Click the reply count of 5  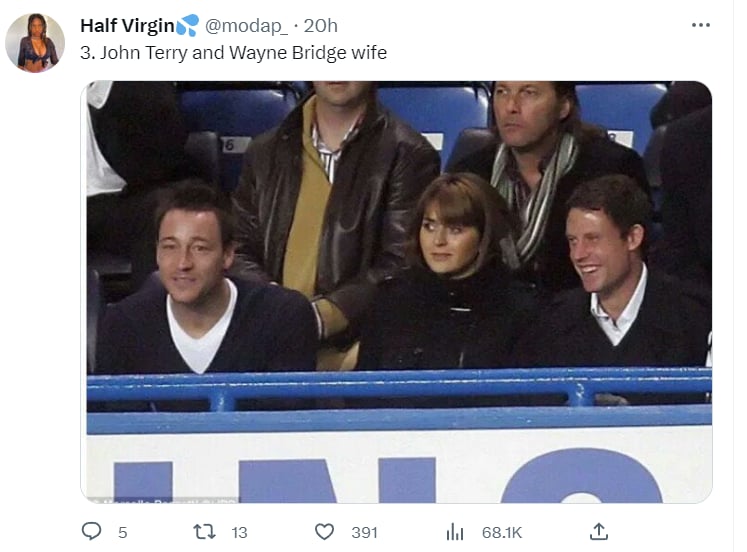[122, 532]
